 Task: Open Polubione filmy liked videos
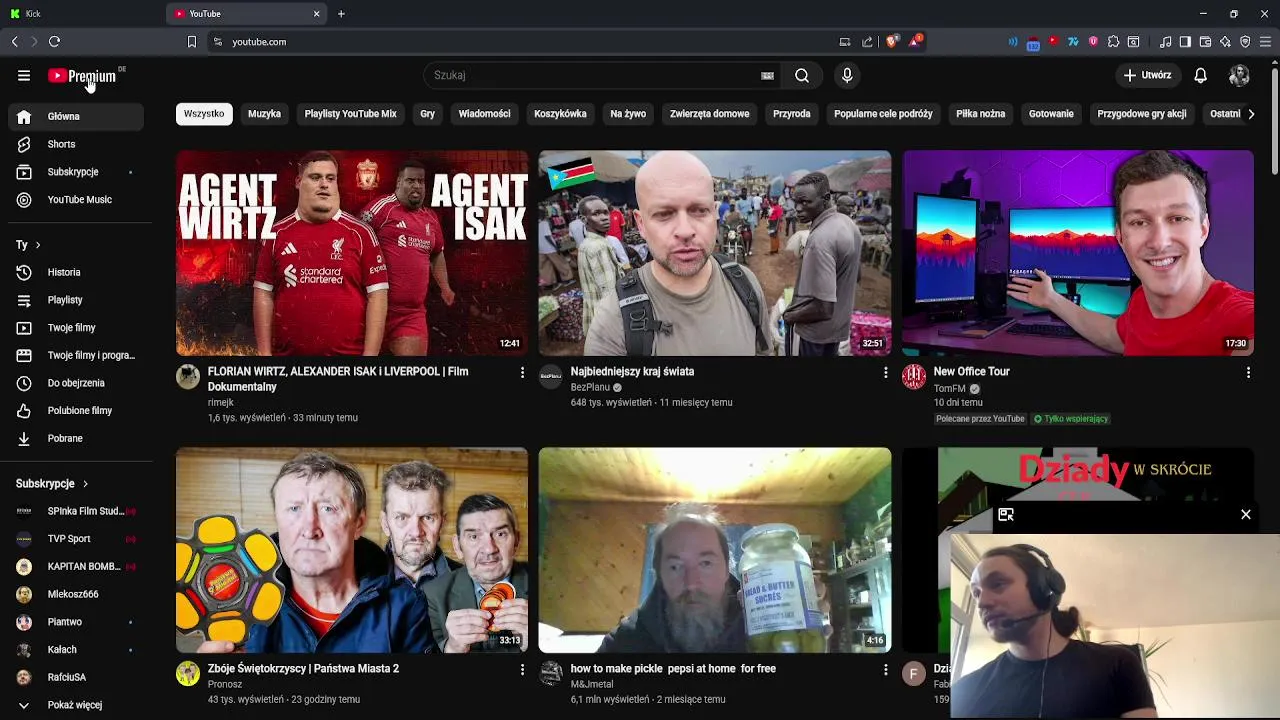tap(76, 411)
